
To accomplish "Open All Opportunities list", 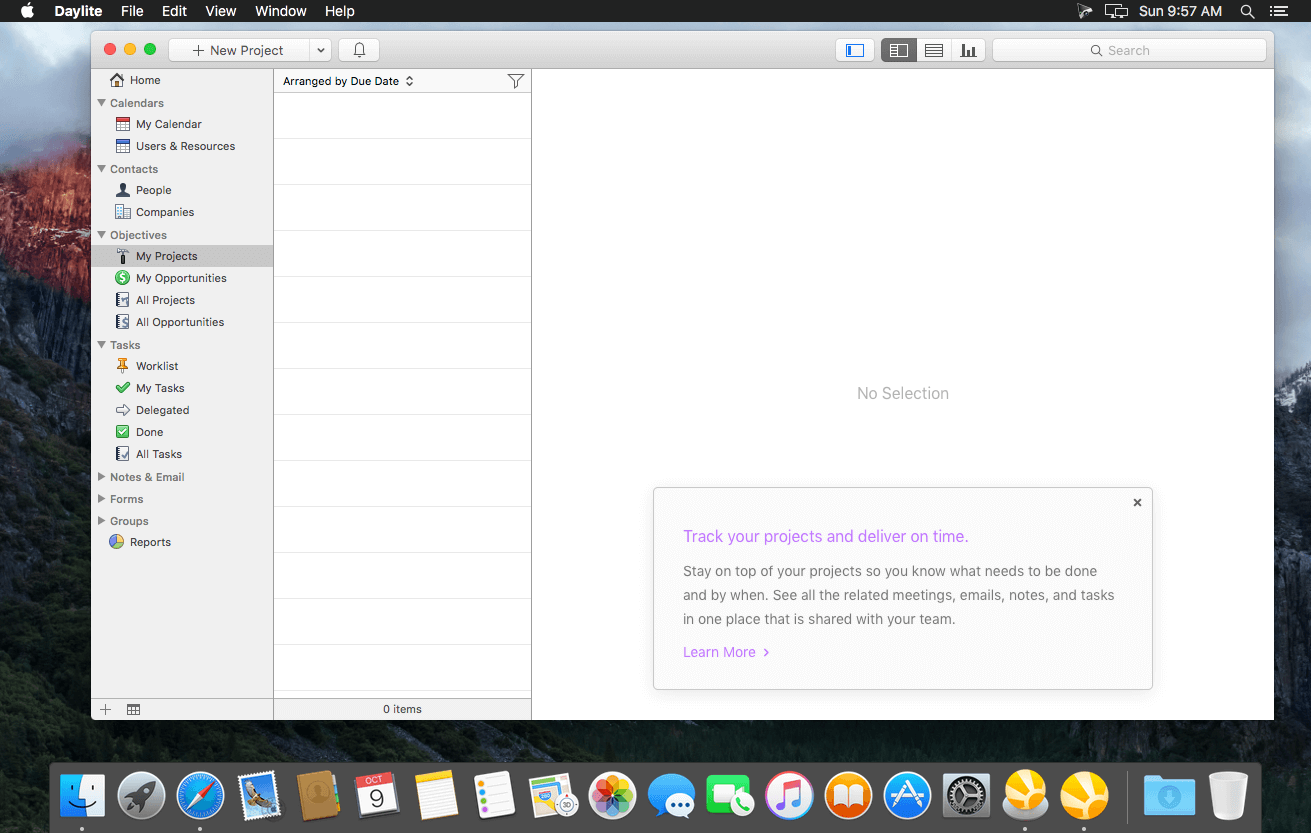I will click(170, 322).
